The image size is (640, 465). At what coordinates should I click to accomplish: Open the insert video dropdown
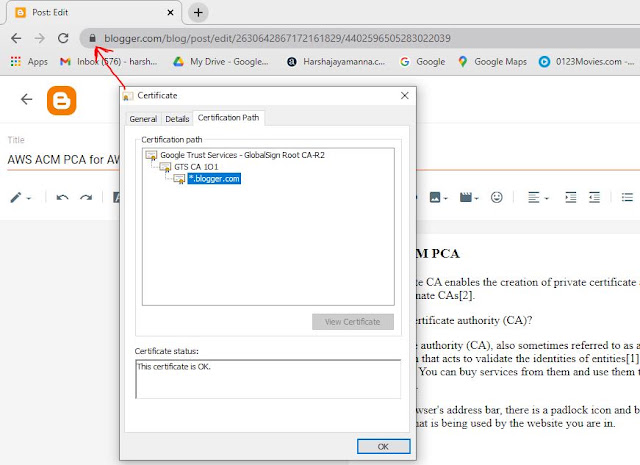click(x=469, y=198)
